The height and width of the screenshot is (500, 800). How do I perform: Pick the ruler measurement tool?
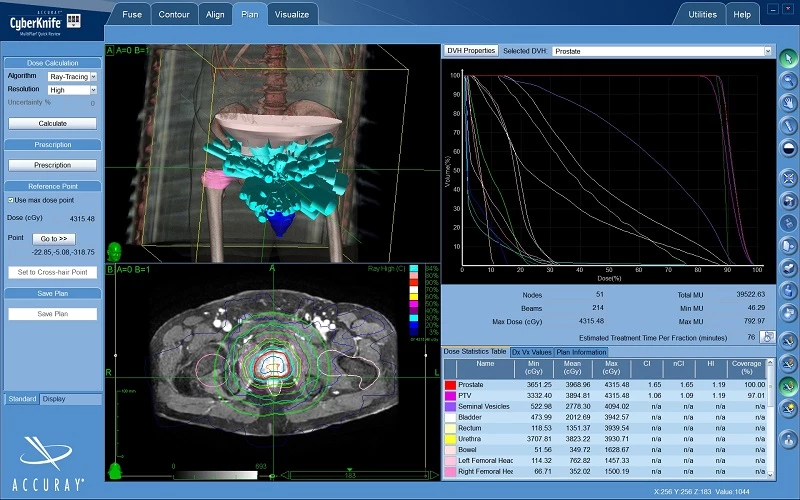788,126
